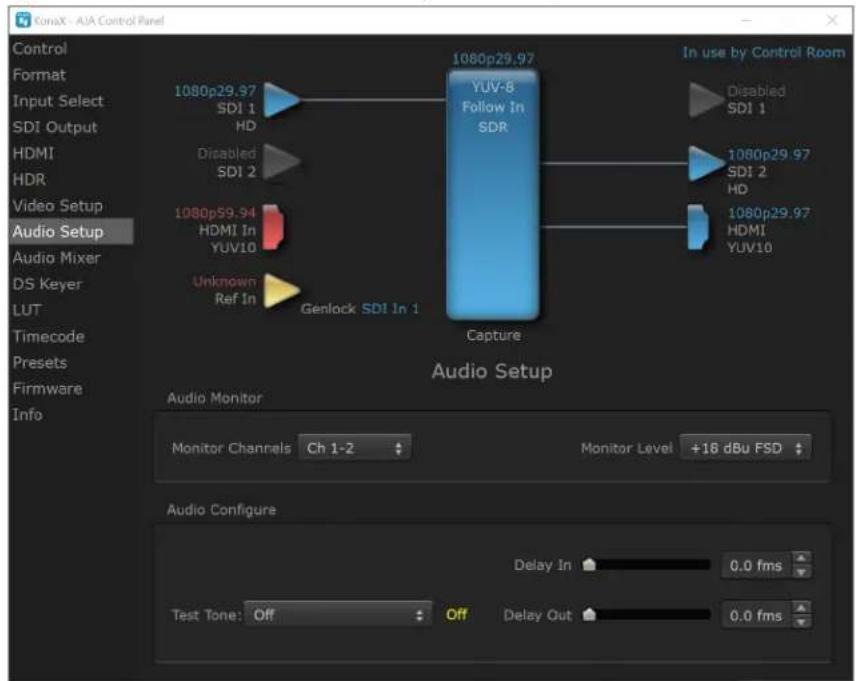Viewport: 856px width, 681px height.
Task: Click the Delay Out 0.0 fms field
Action: [756, 615]
